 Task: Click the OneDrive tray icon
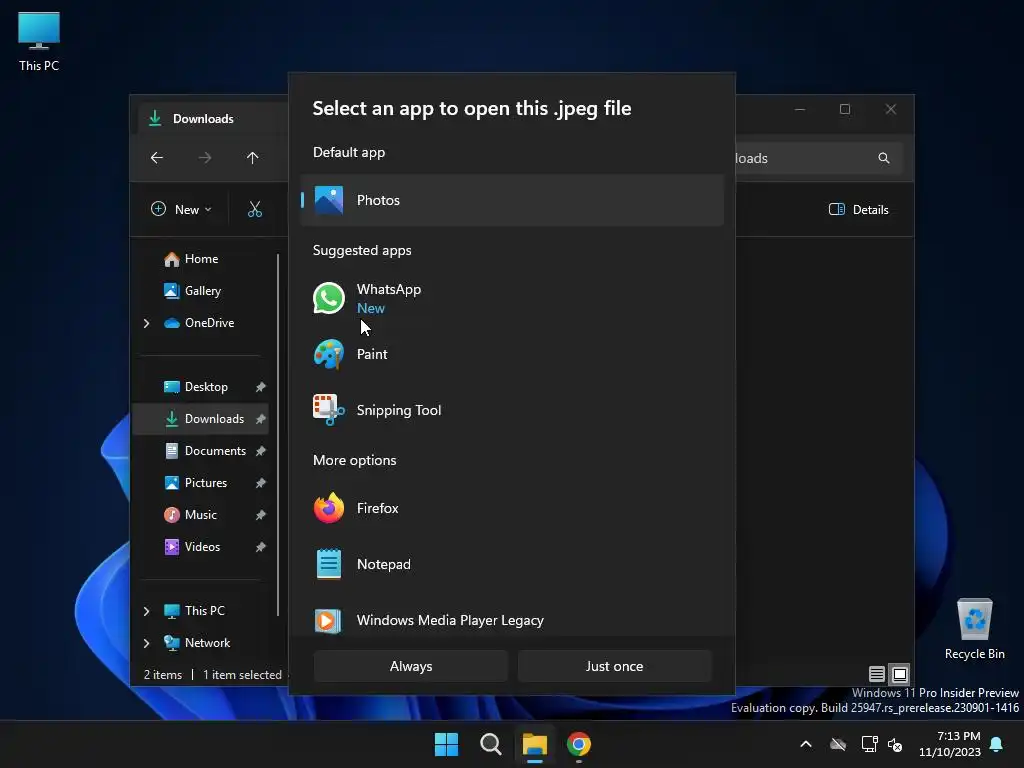[x=838, y=744]
